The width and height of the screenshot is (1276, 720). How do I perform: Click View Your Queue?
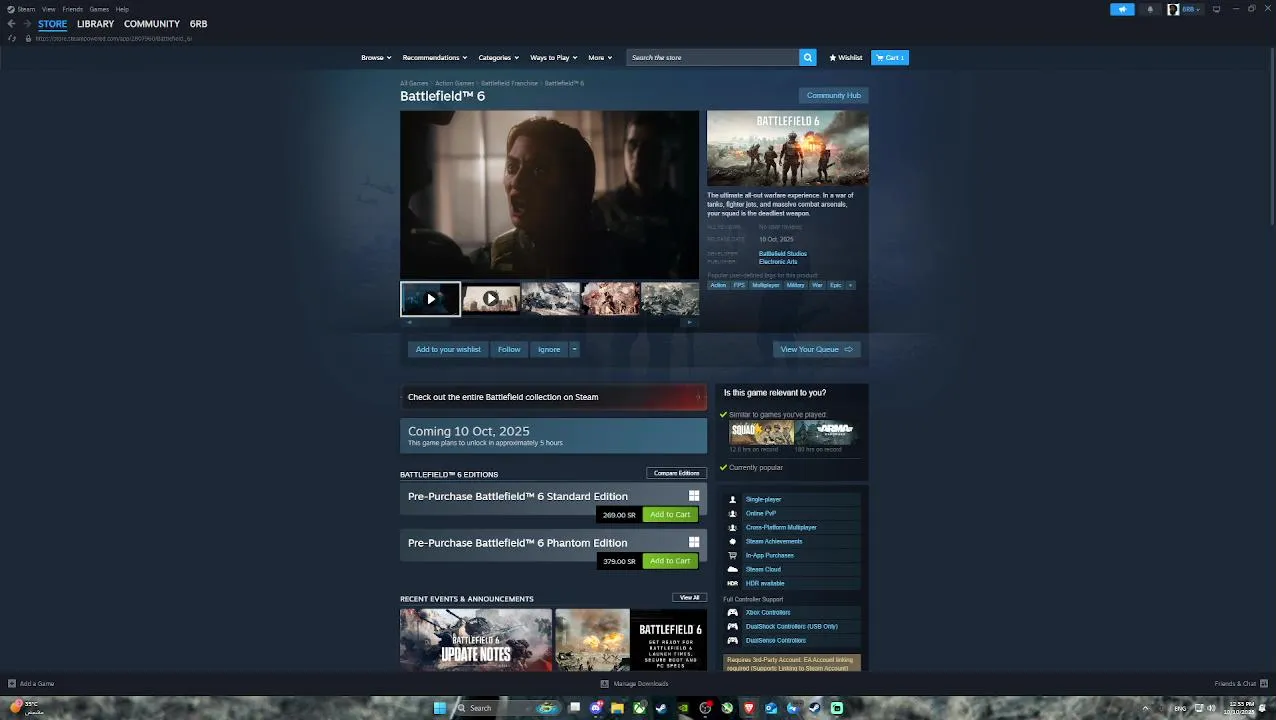(x=816, y=349)
